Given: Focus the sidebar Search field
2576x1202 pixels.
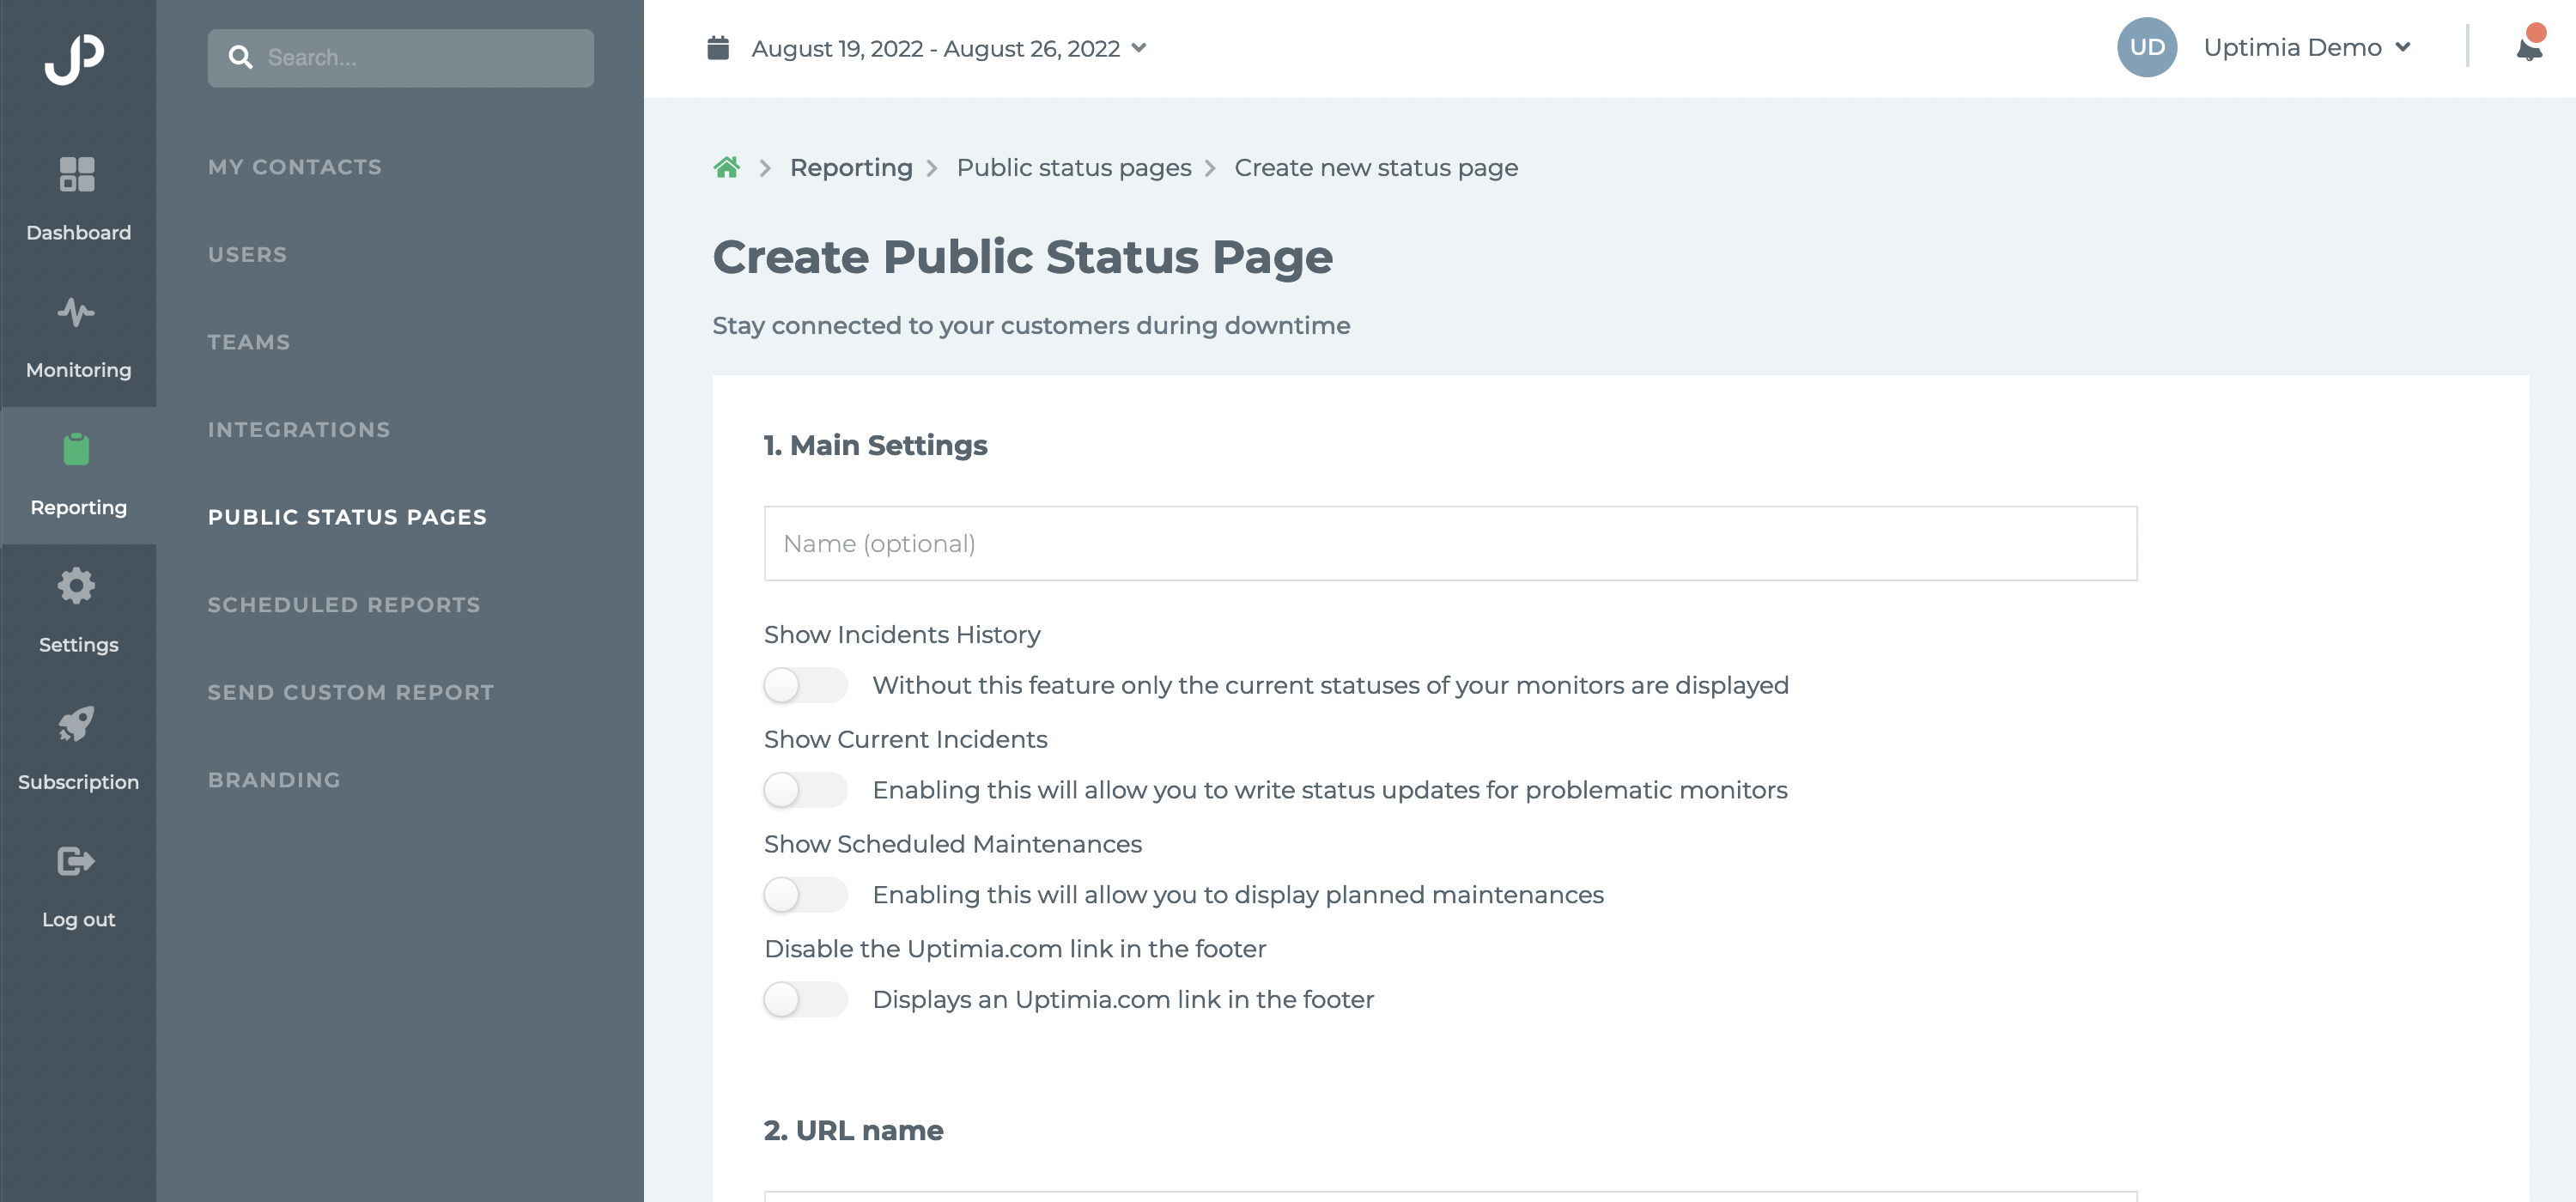Looking at the screenshot, I should click(x=400, y=57).
